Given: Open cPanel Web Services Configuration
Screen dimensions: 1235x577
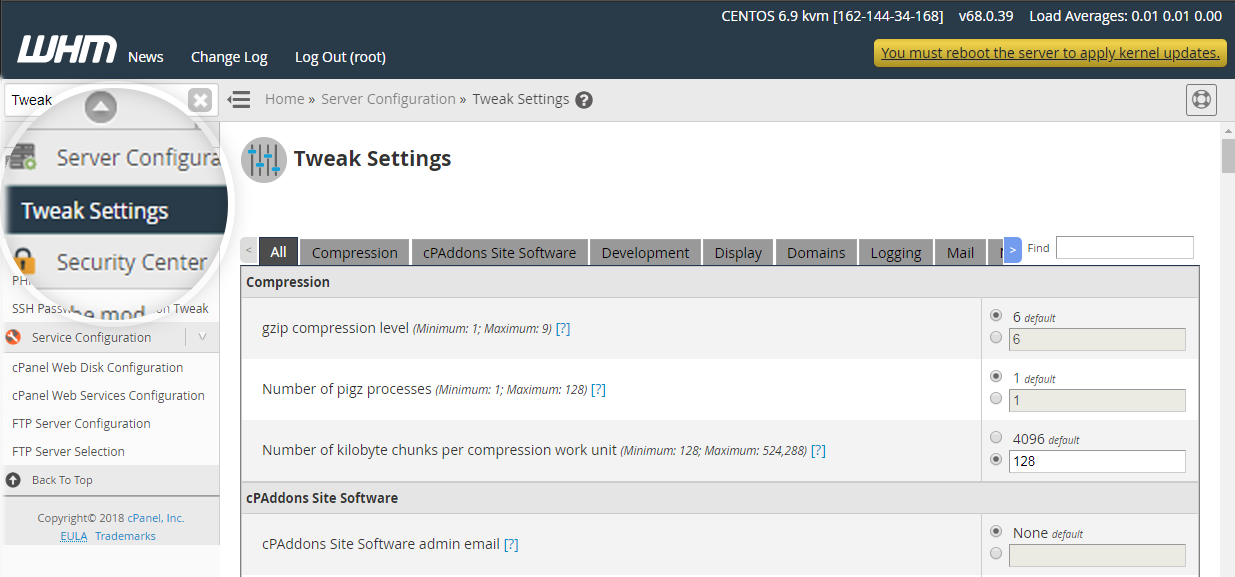Looking at the screenshot, I should pyautogui.click(x=108, y=395).
